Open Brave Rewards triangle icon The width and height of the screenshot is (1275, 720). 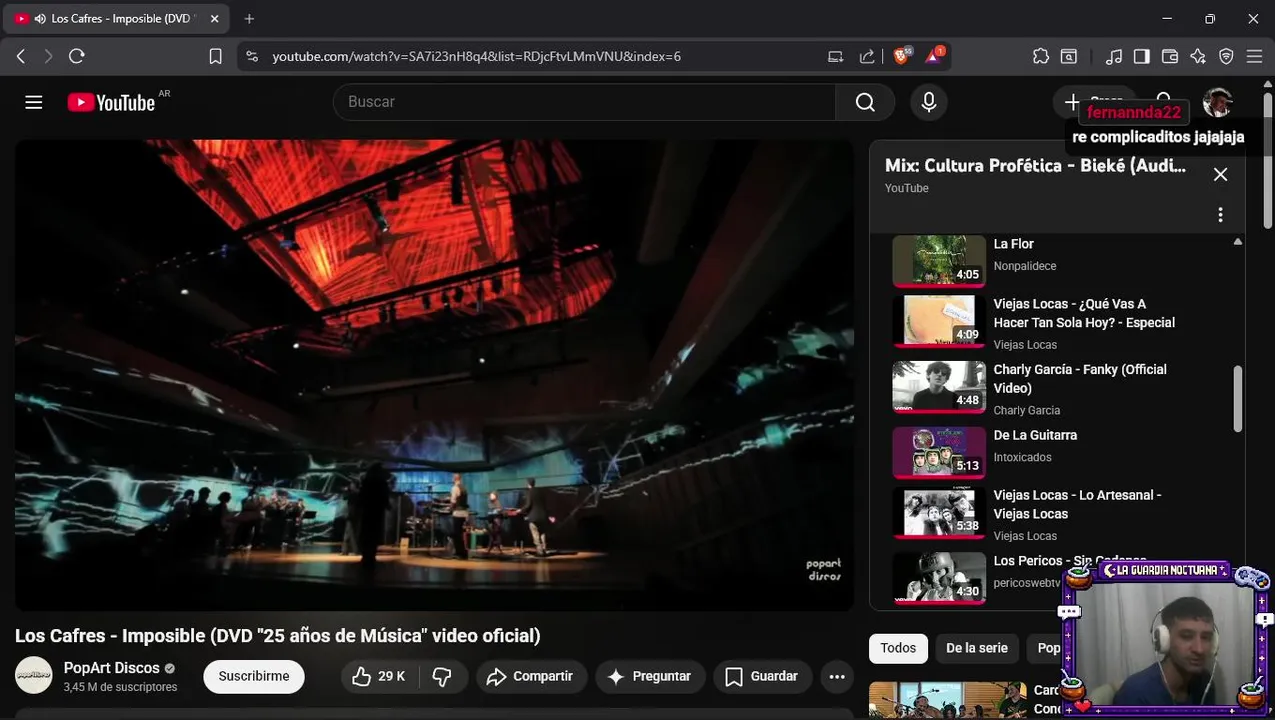coord(934,56)
